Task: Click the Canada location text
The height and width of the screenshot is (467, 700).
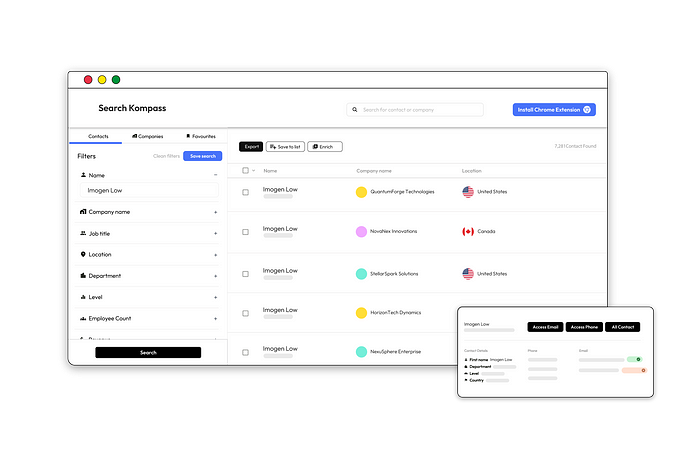Action: click(x=486, y=231)
